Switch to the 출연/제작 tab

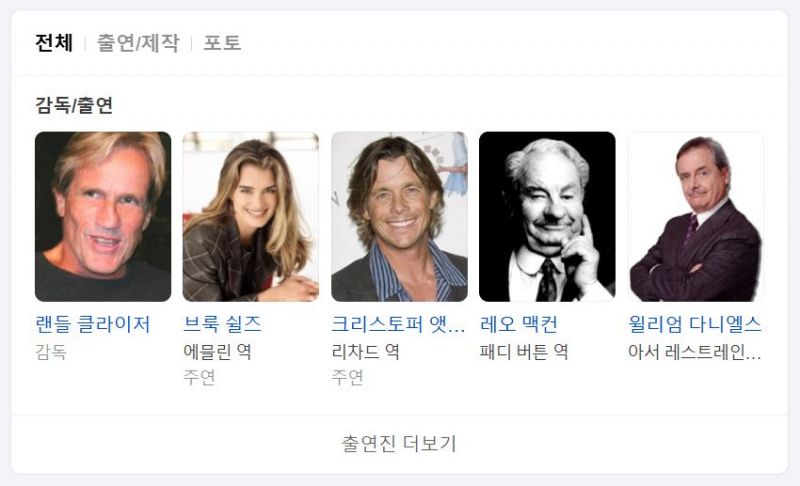(x=138, y=43)
